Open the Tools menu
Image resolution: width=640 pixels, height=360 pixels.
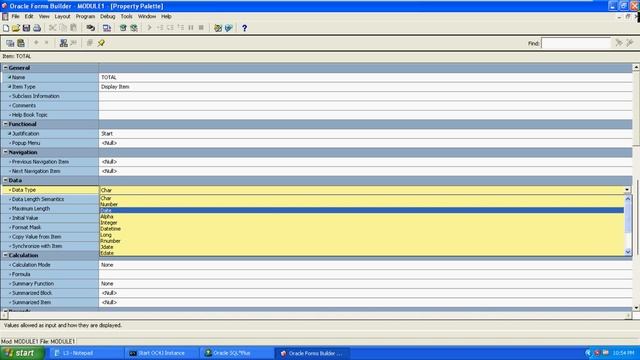(127, 16)
